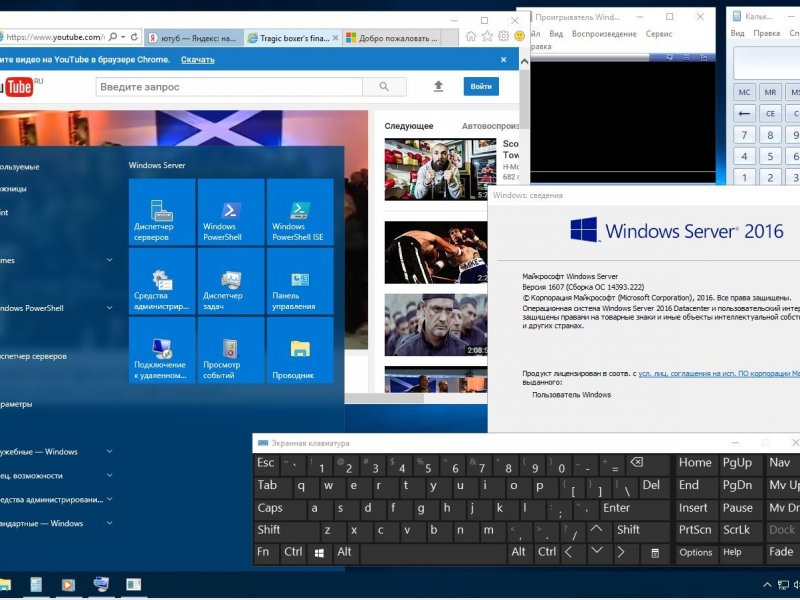Click the youtube.com address bar

[x=55, y=37]
